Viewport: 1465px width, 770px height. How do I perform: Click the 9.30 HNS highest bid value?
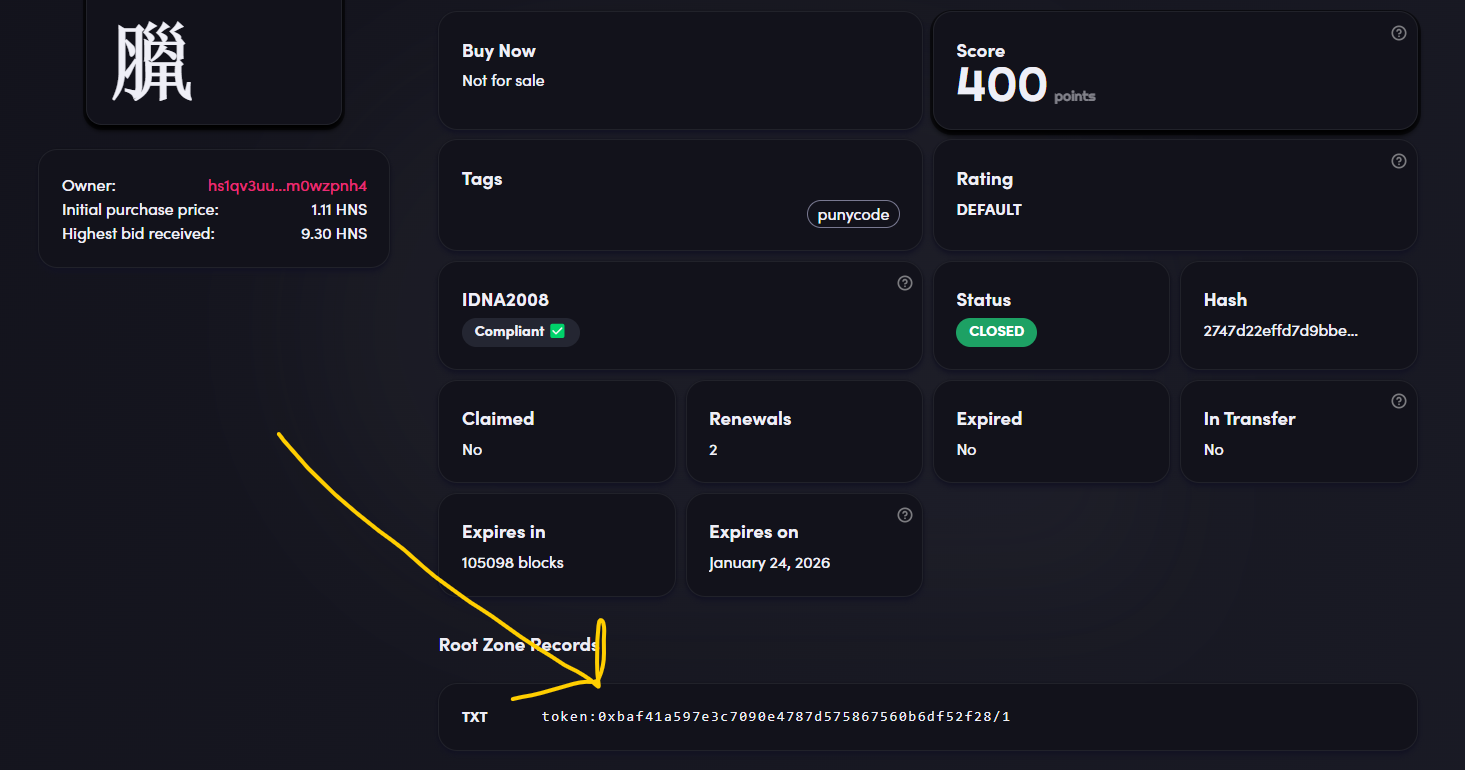click(x=334, y=234)
